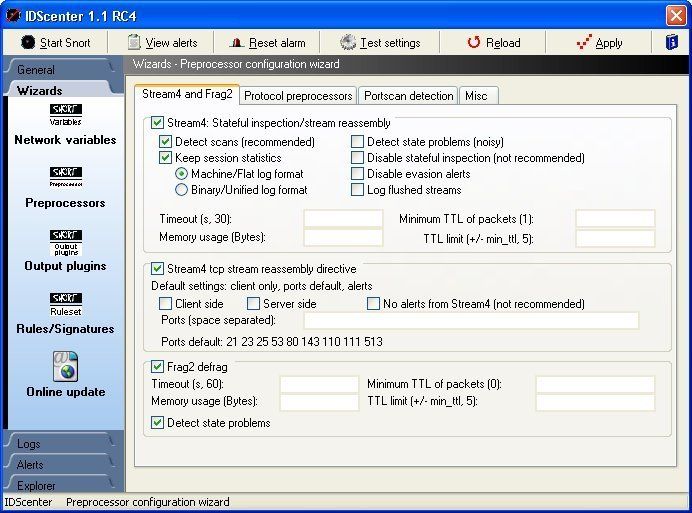Click status bar 'Preprocessor configuration wizard' text
The height and width of the screenshot is (513, 692).
(148, 502)
